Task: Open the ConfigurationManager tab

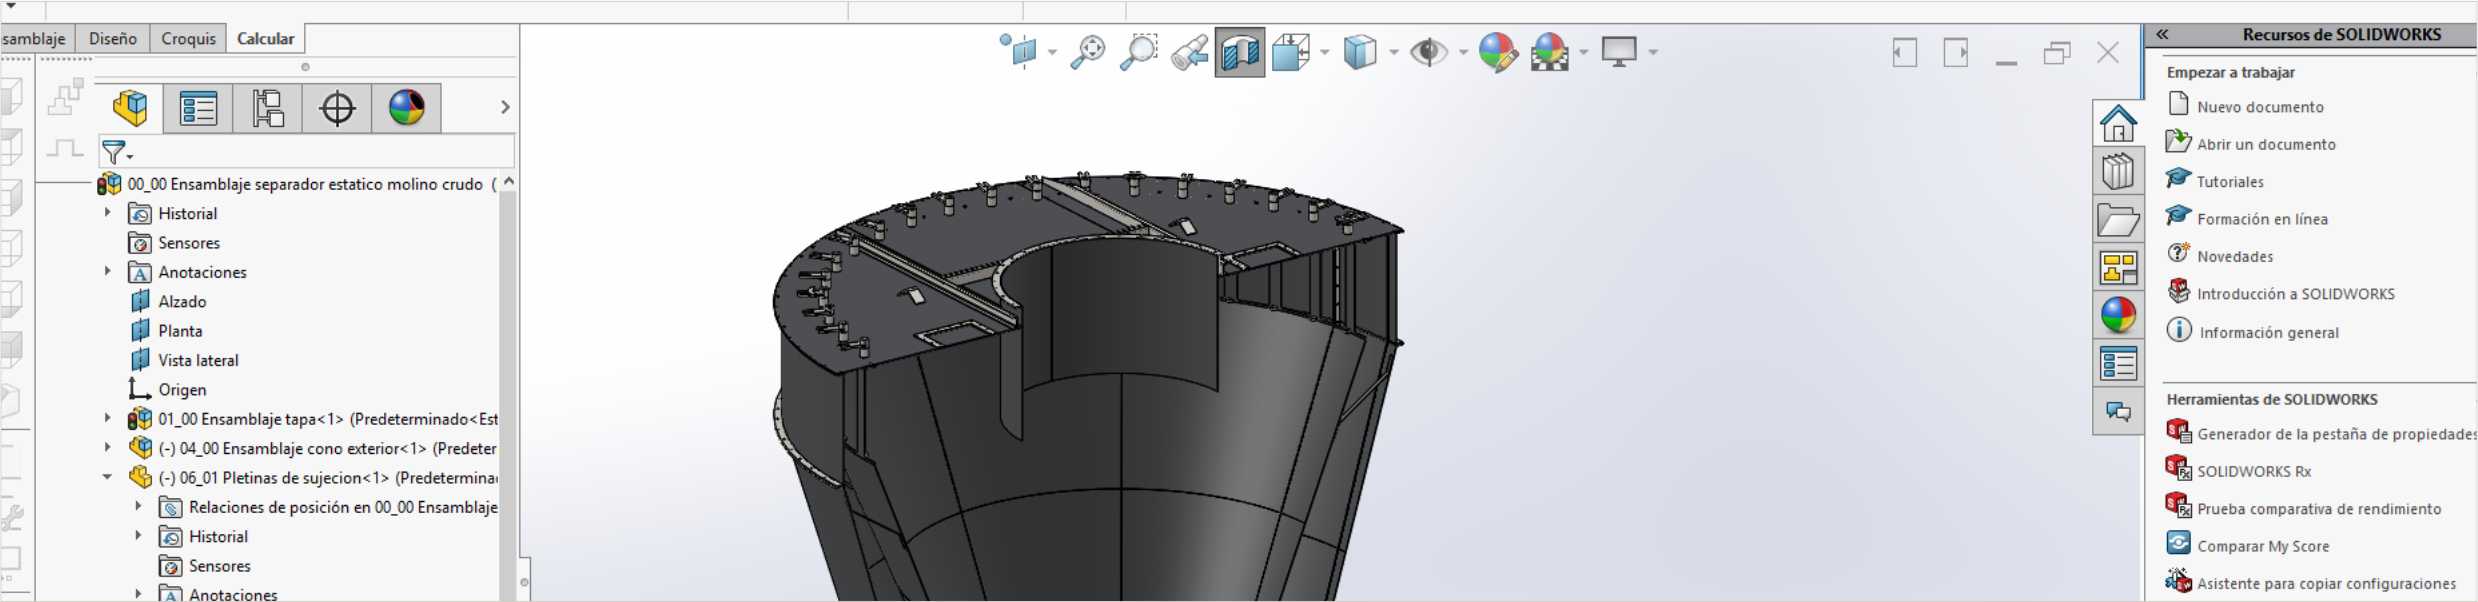Action: [x=268, y=108]
